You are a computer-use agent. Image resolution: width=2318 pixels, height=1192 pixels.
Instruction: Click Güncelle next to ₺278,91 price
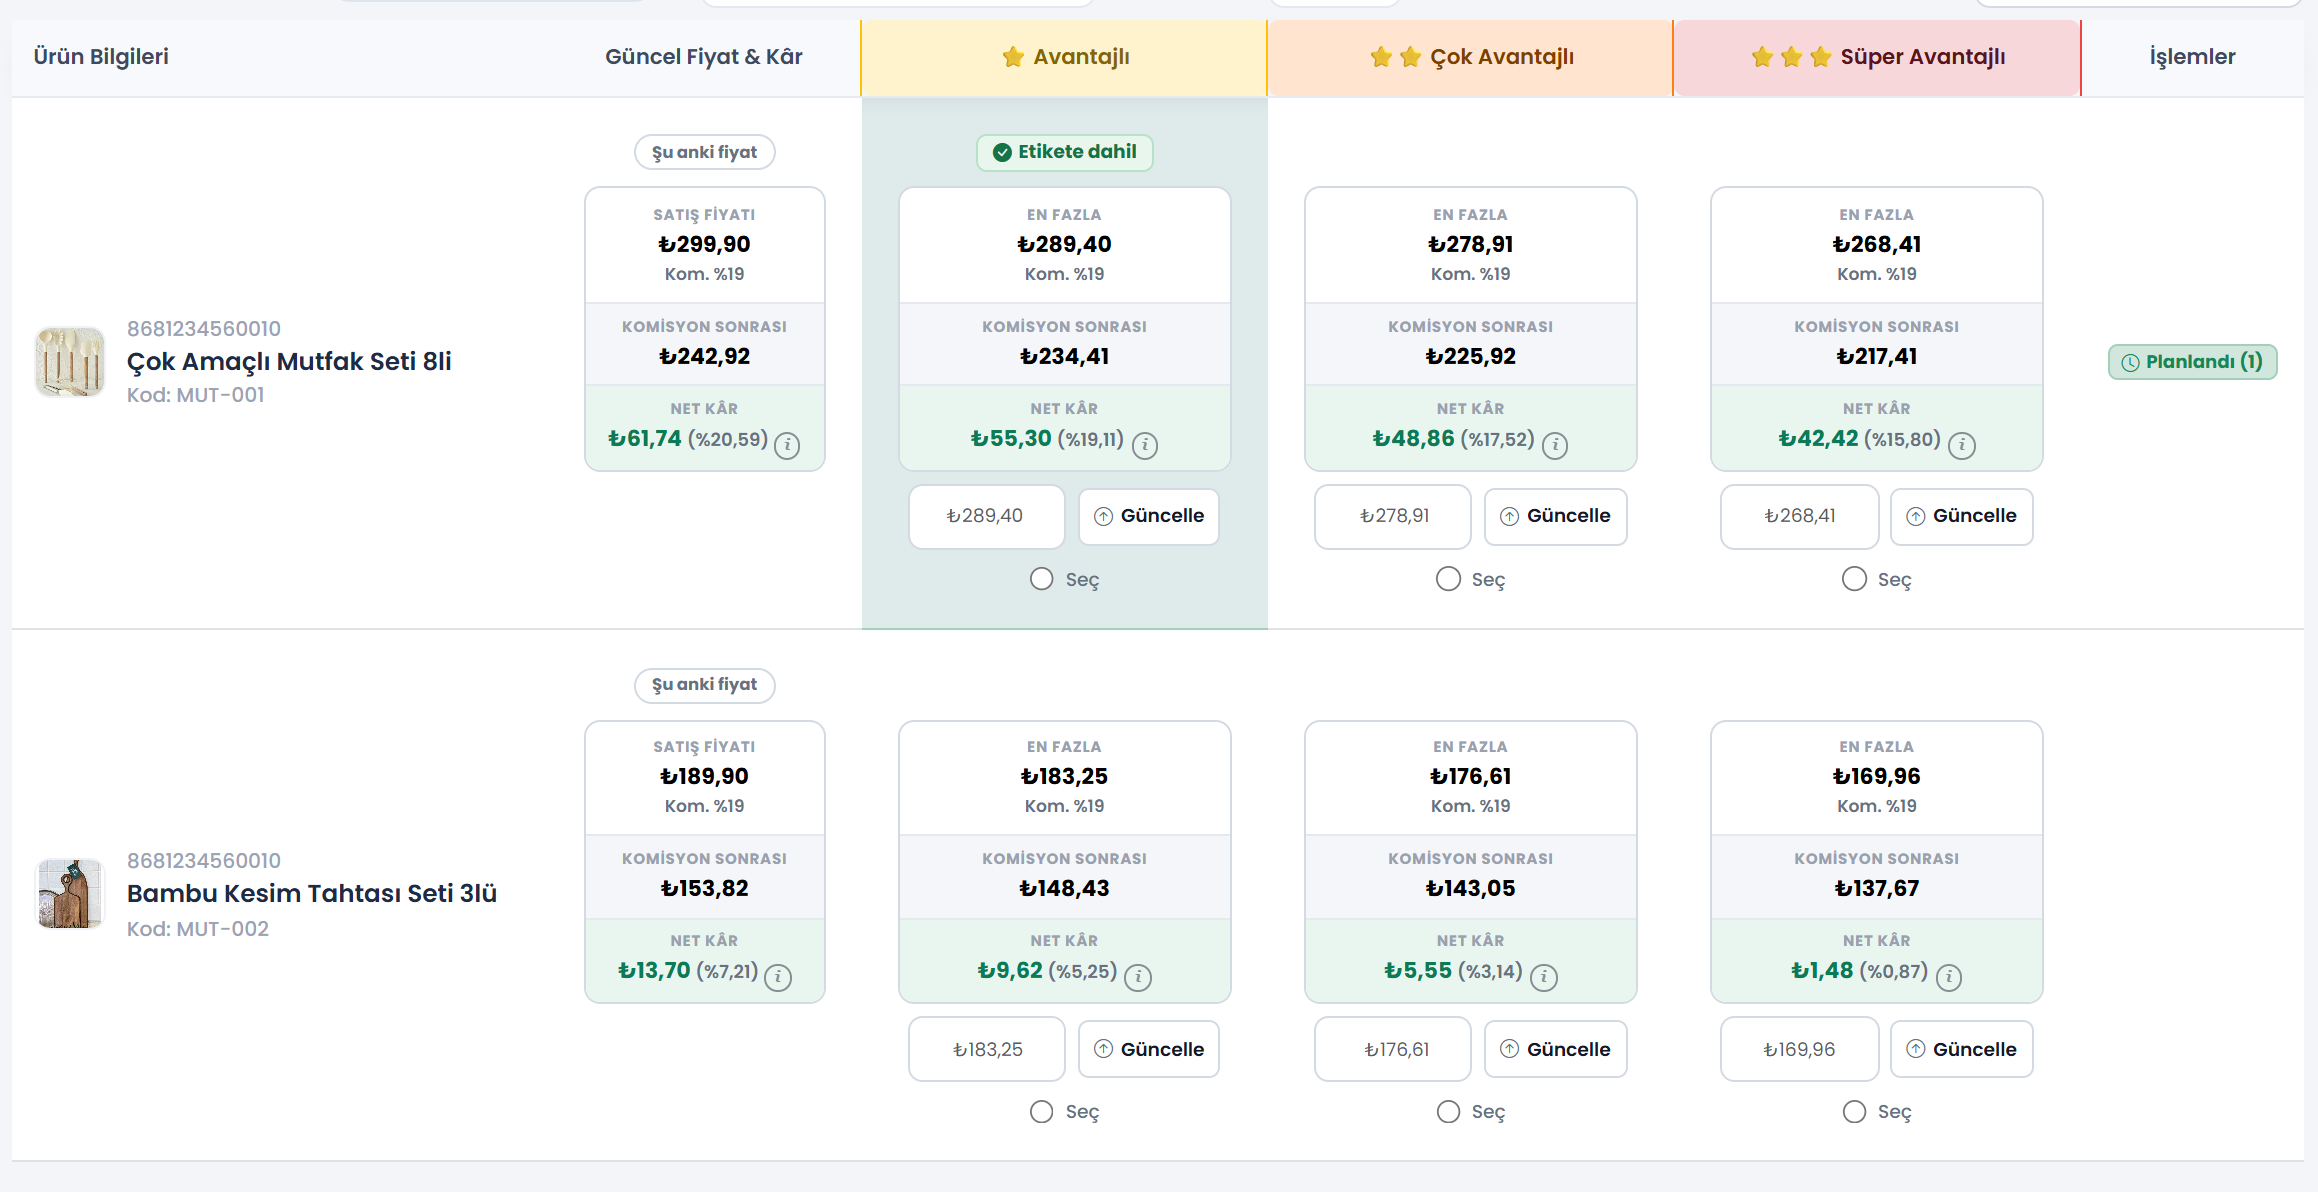1555,516
